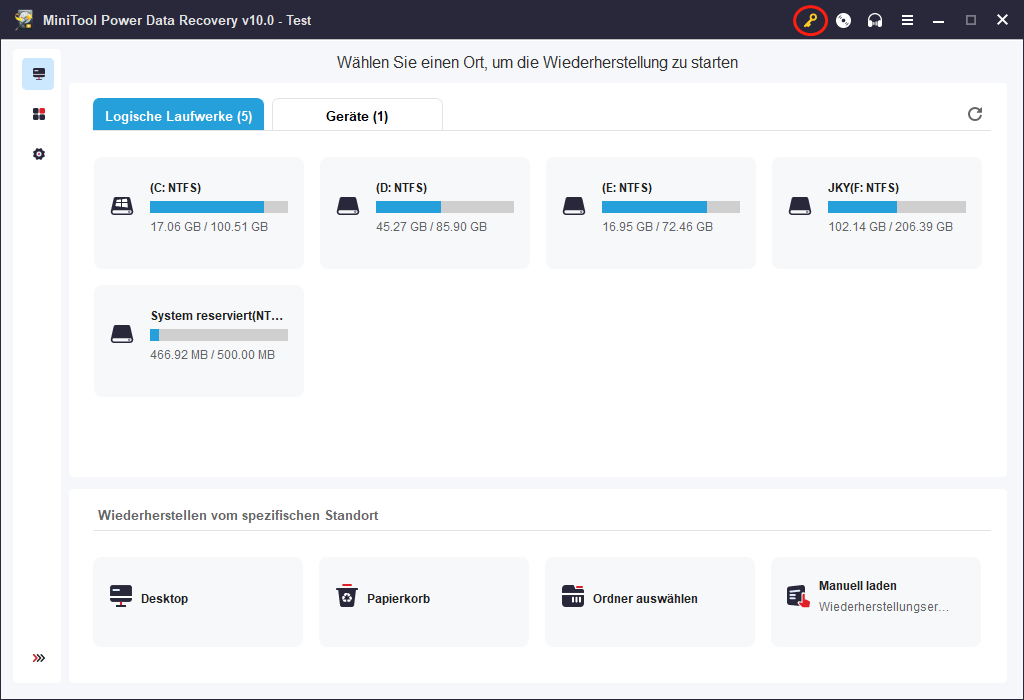Click the System reserviert disk icon
The image size is (1024, 700).
121,334
